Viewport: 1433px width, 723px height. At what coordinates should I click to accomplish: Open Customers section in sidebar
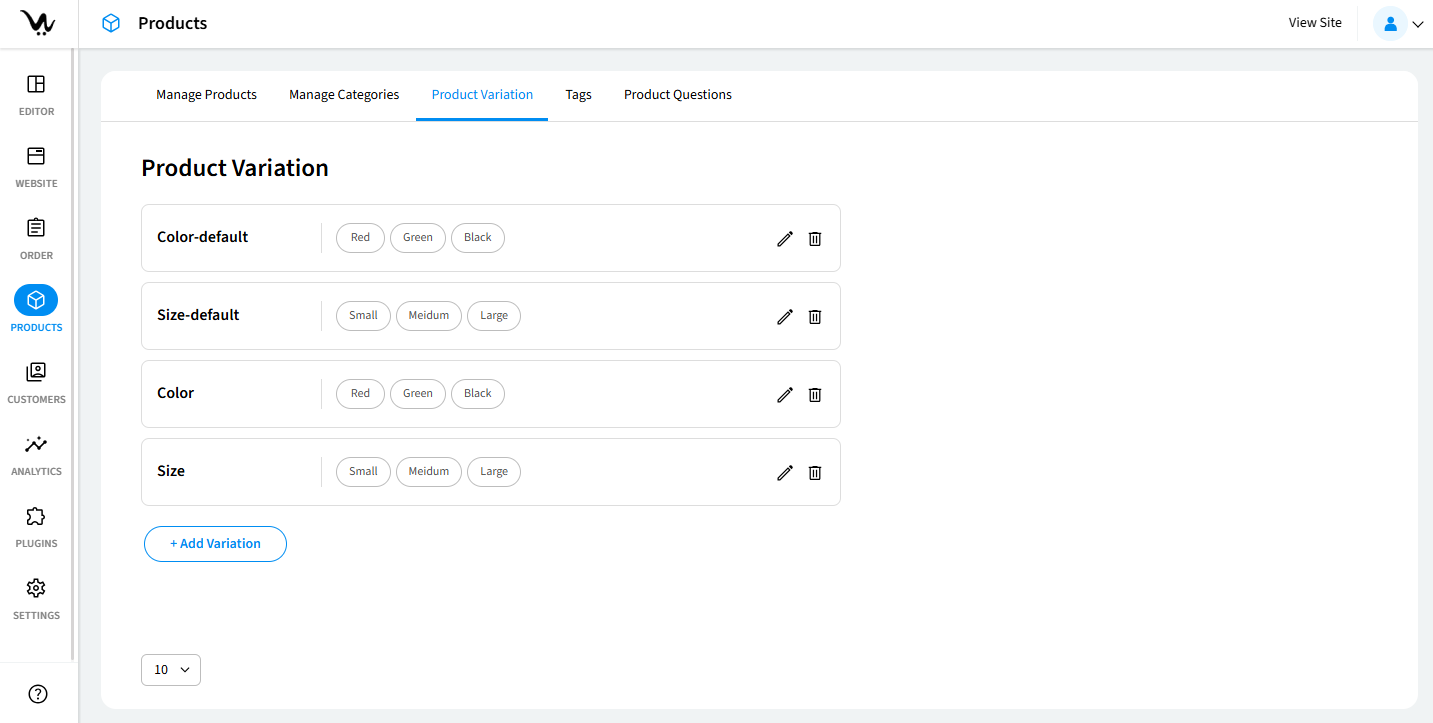(x=36, y=373)
